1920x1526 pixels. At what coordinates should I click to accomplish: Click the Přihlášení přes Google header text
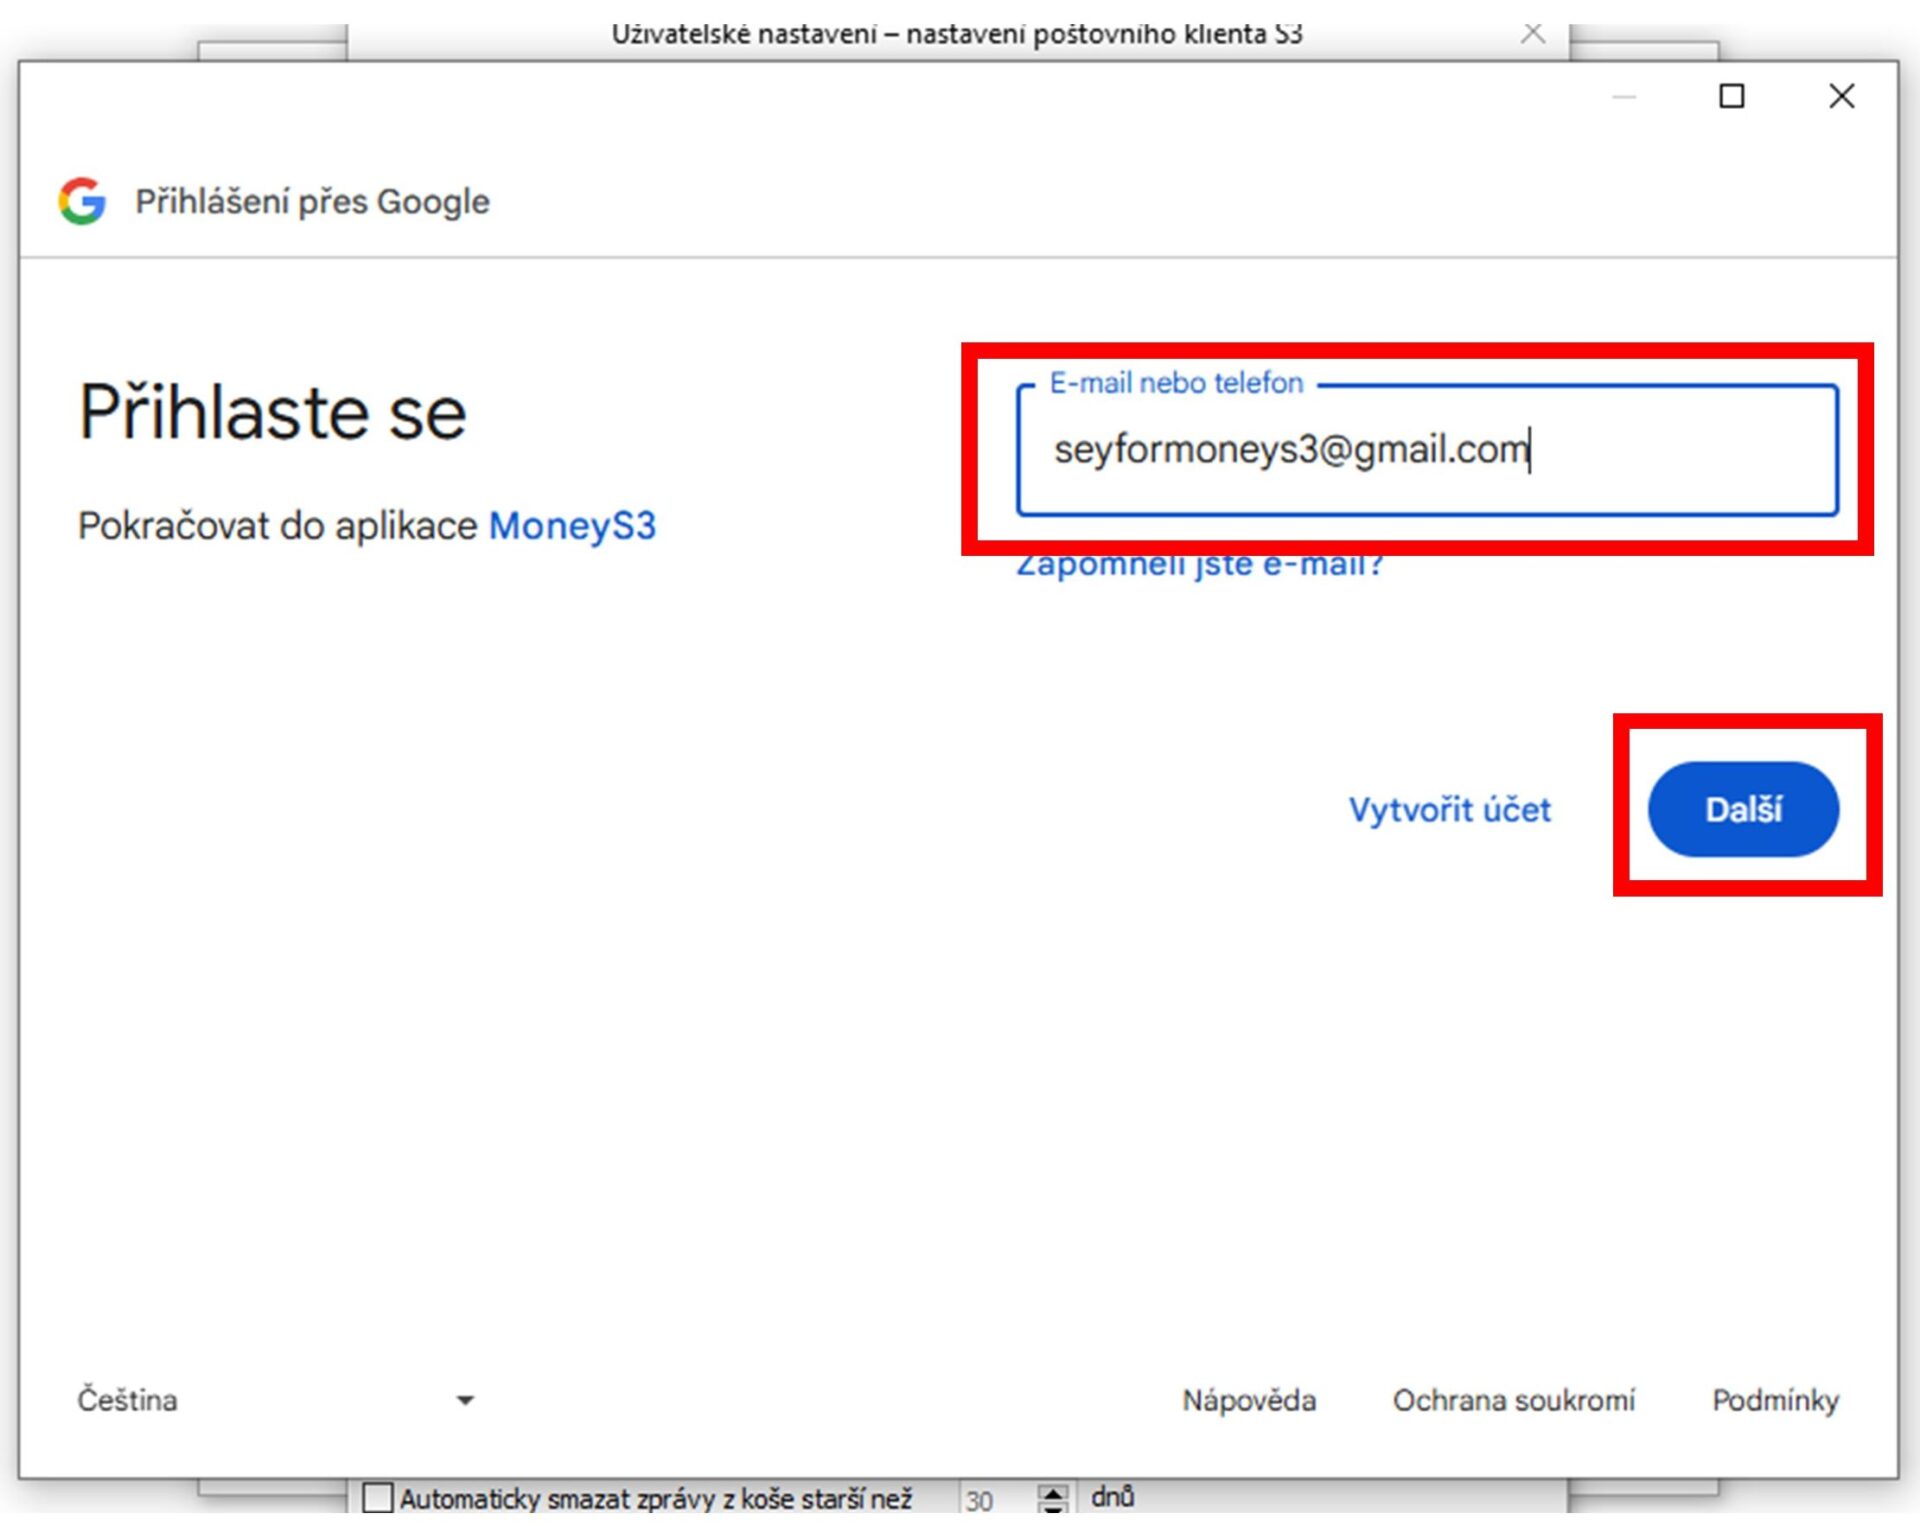(312, 201)
